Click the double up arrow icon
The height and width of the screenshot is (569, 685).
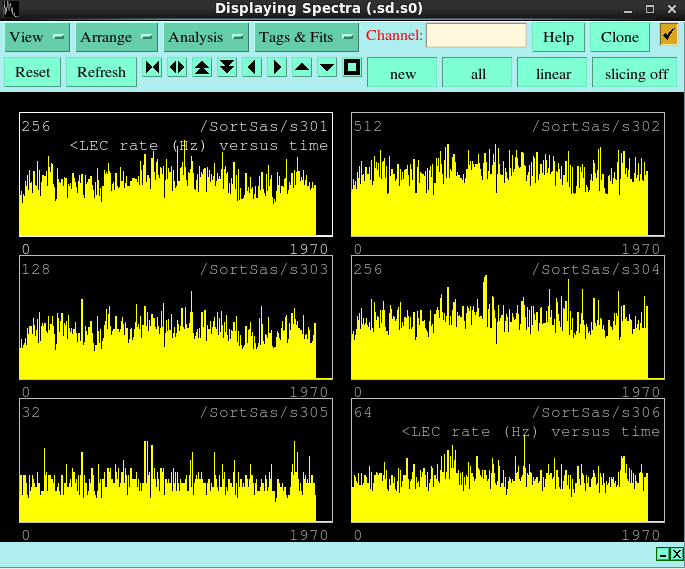pyautogui.click(x=202, y=68)
